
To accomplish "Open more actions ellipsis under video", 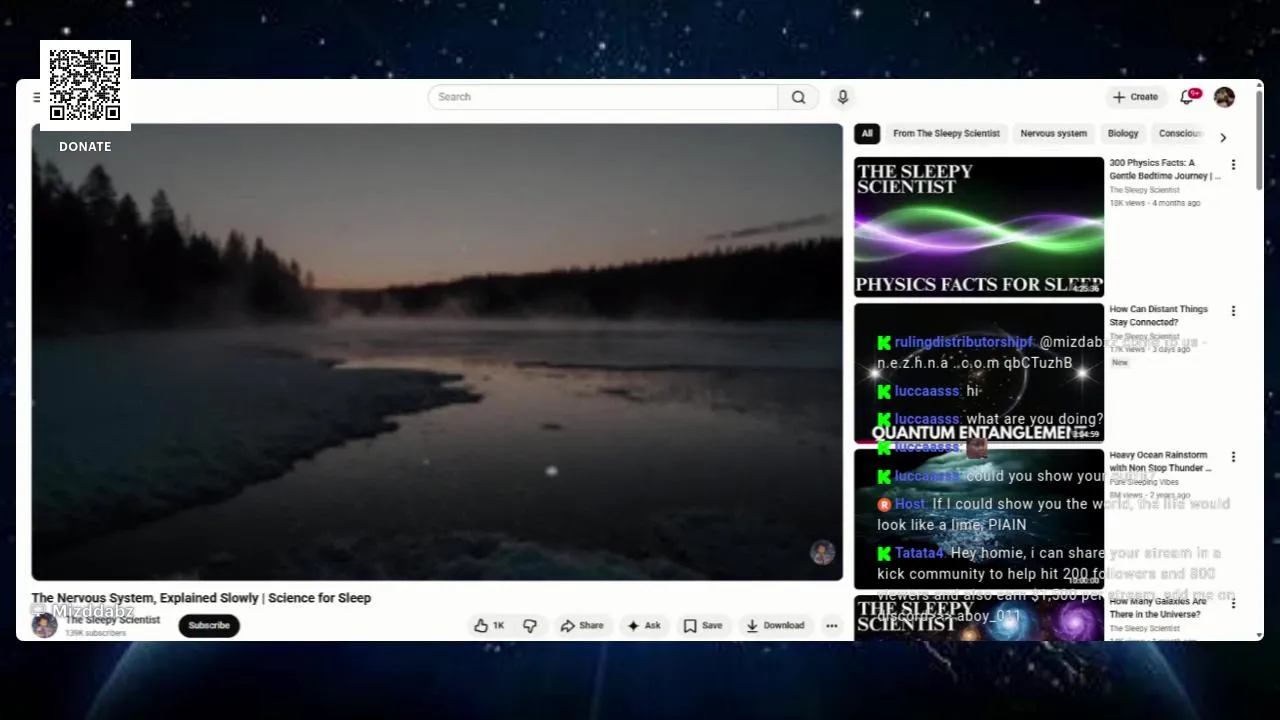I will [x=831, y=625].
